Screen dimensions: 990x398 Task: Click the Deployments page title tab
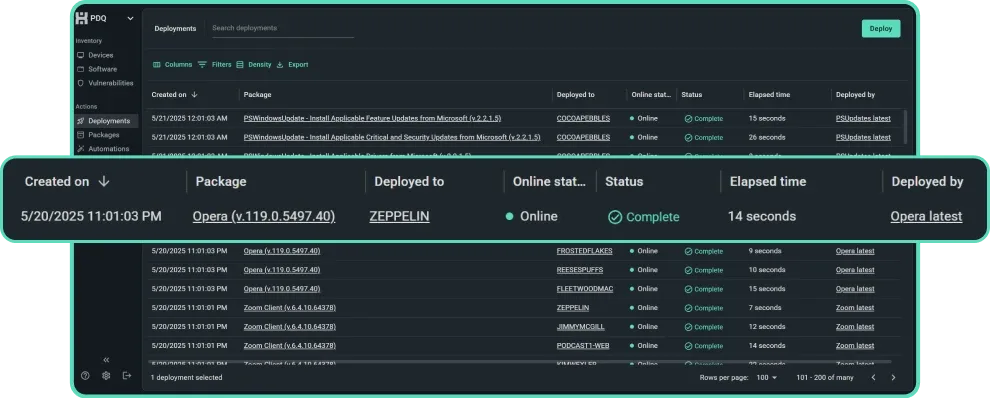(175, 28)
